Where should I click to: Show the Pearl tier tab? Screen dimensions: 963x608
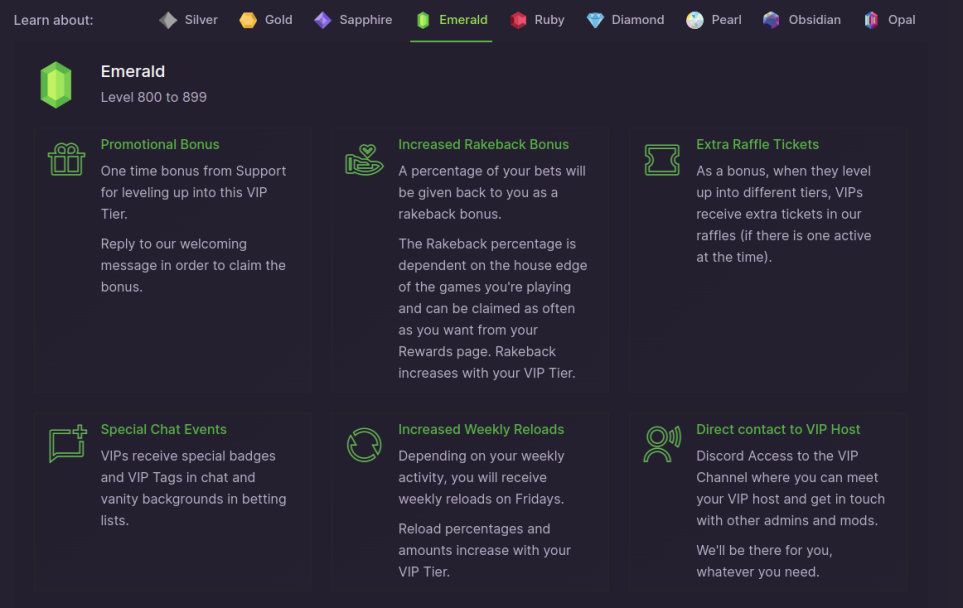[714, 20]
